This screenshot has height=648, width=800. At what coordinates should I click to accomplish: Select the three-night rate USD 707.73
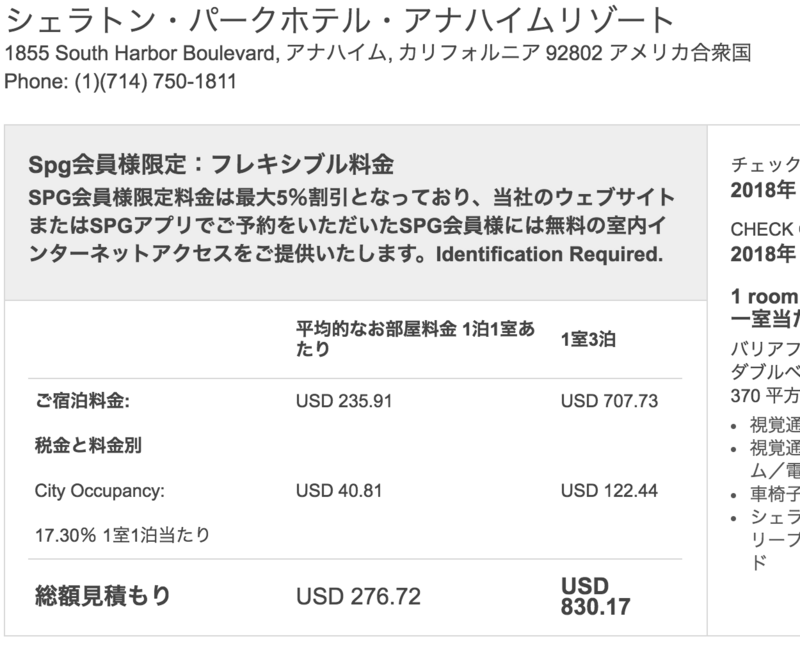point(609,401)
